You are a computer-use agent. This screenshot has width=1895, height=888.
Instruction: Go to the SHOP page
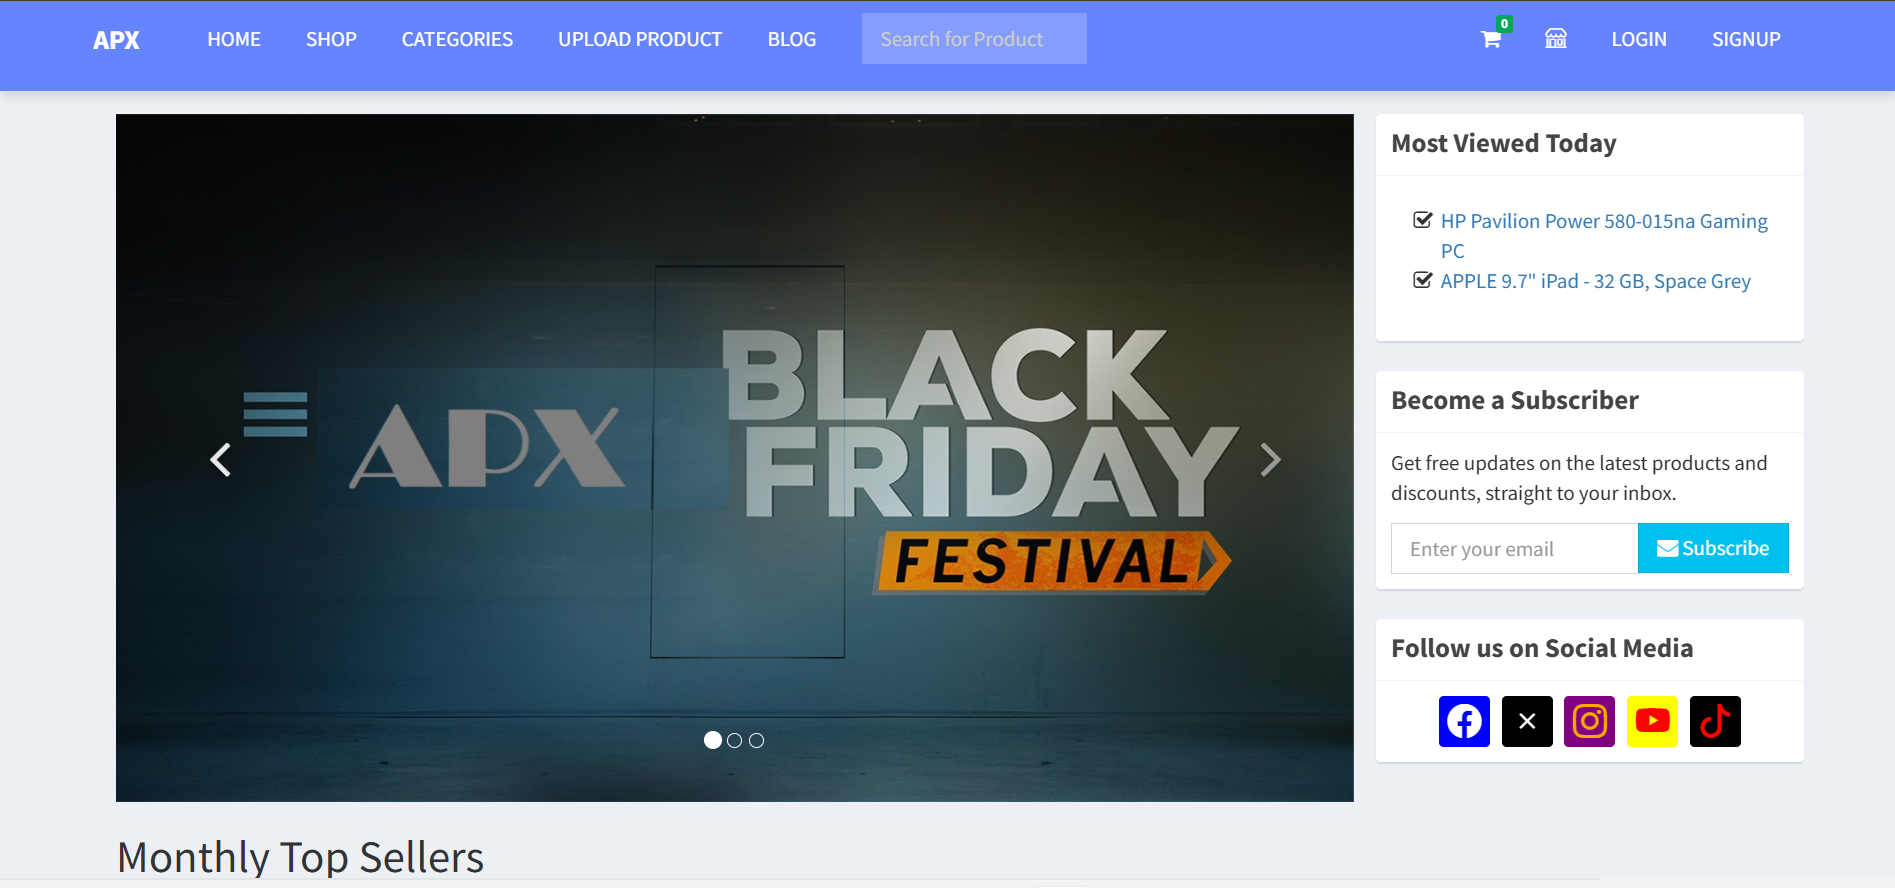pos(331,39)
